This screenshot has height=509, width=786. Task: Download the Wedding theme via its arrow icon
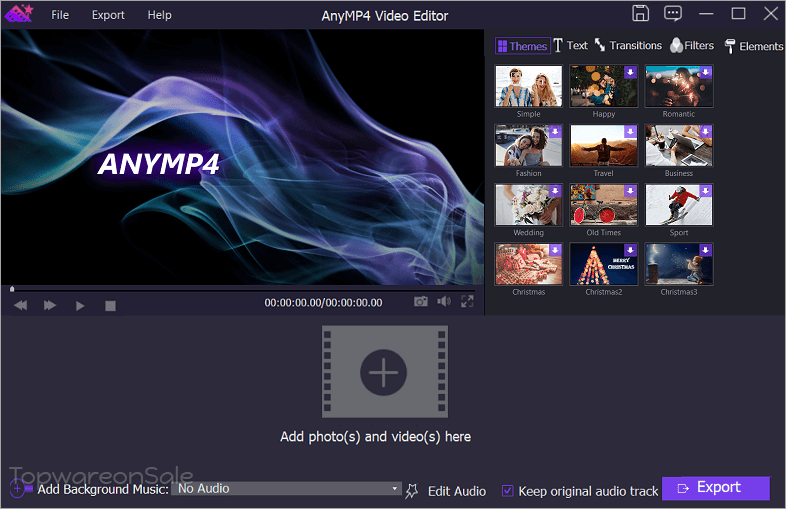tap(555, 191)
